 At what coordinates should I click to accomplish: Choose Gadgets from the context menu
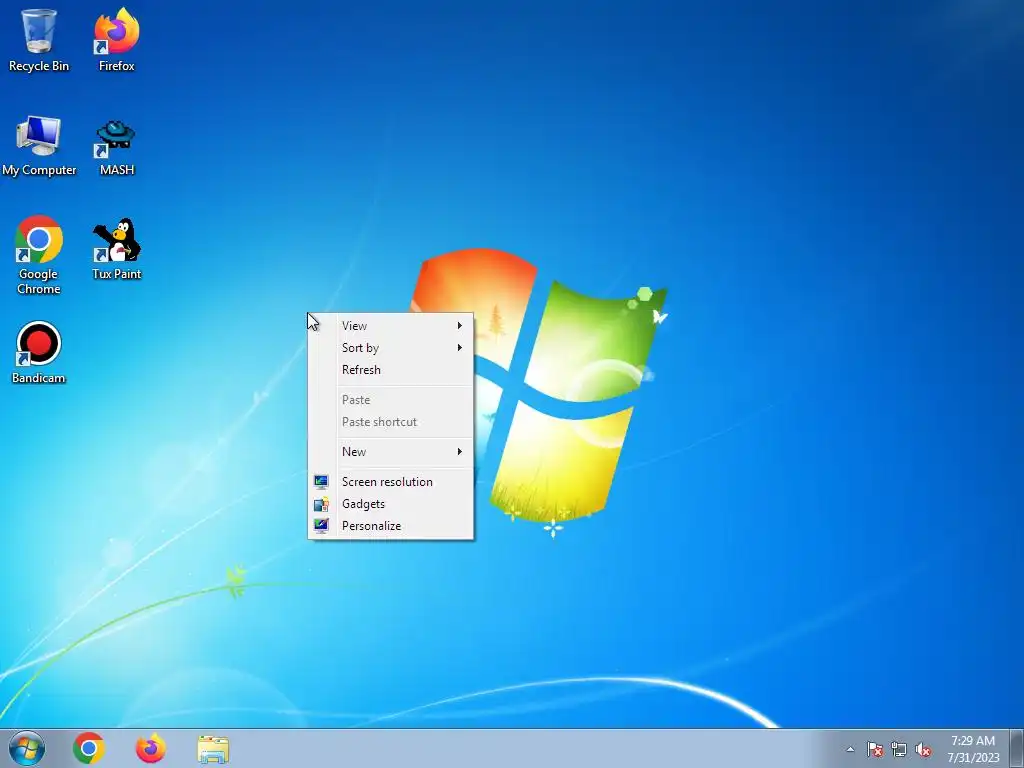click(x=391, y=504)
